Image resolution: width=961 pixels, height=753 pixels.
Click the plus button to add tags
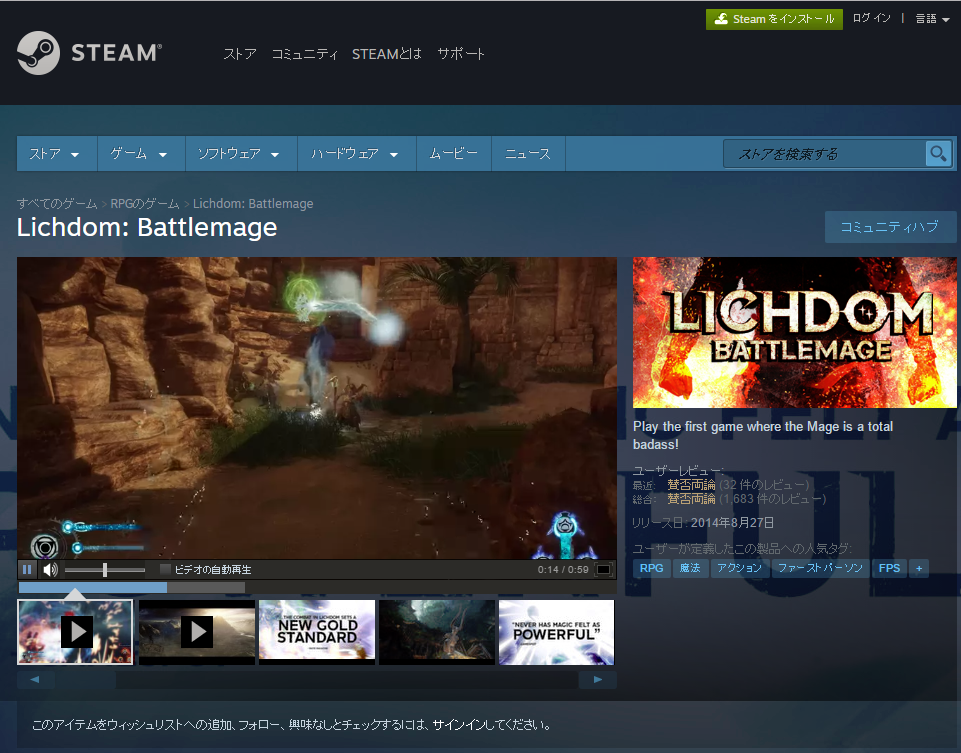(x=919, y=568)
